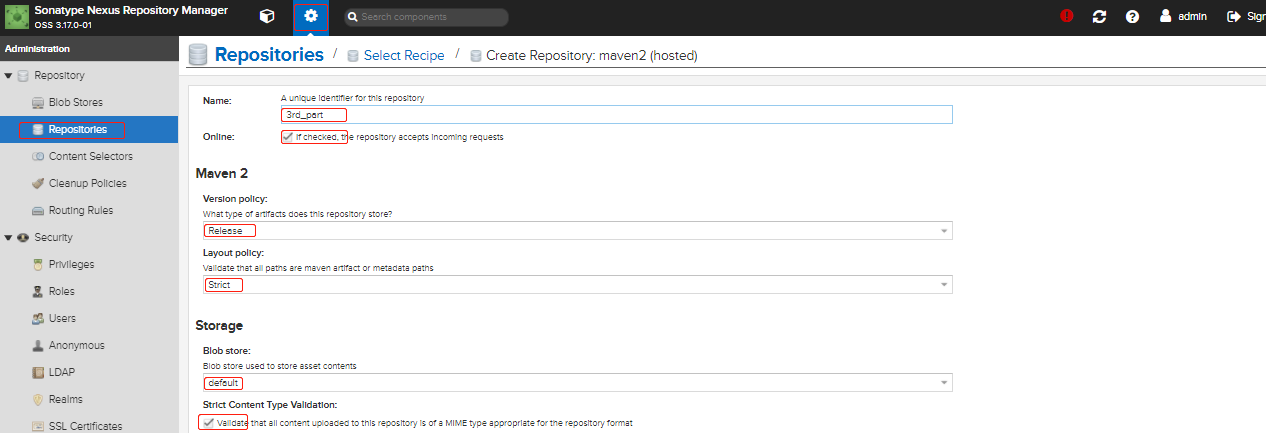Collapse the Security tree section
Viewport: 1266px width, 433px height.
pyautogui.click(x=8, y=238)
